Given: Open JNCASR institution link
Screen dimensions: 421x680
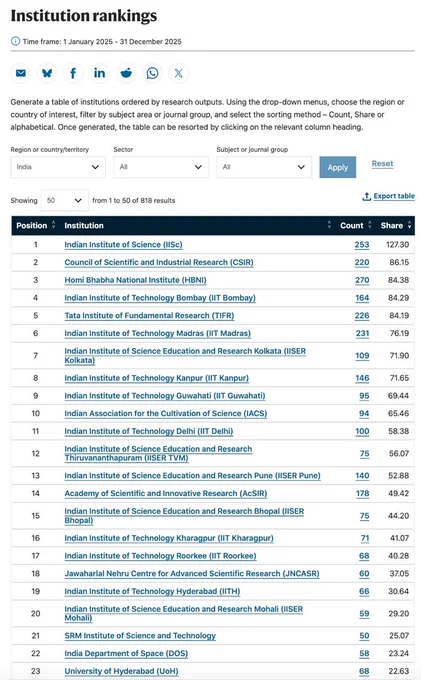Looking at the screenshot, I should point(192,574).
